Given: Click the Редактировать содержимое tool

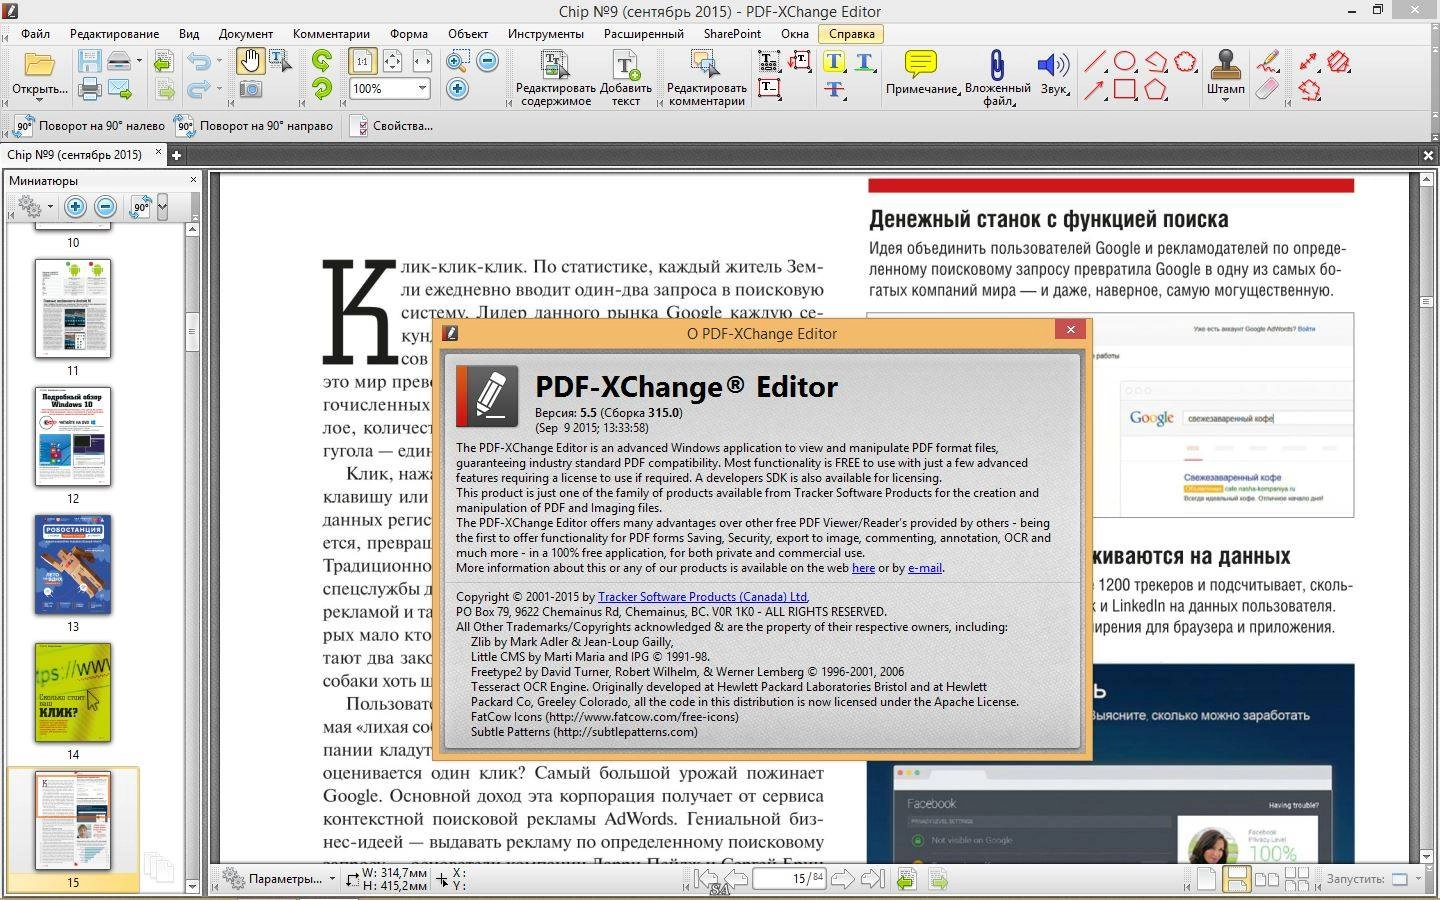Looking at the screenshot, I should tap(555, 78).
